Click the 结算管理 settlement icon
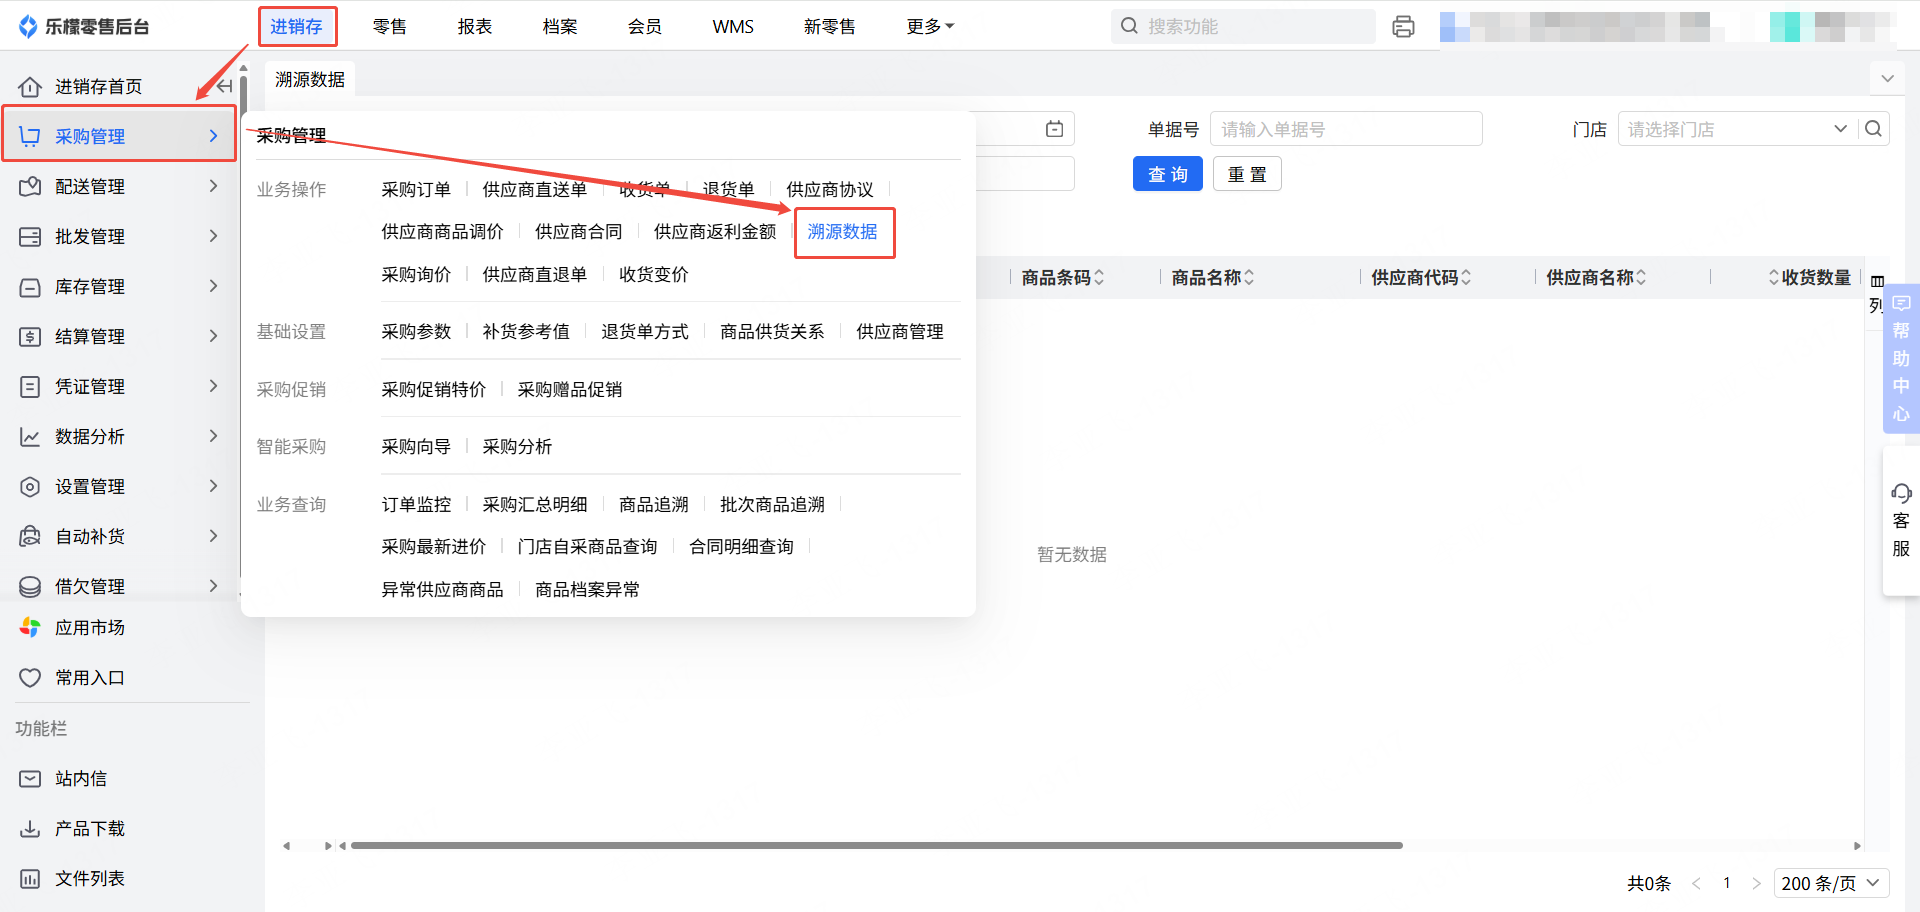The height and width of the screenshot is (912, 1920). pyautogui.click(x=30, y=337)
